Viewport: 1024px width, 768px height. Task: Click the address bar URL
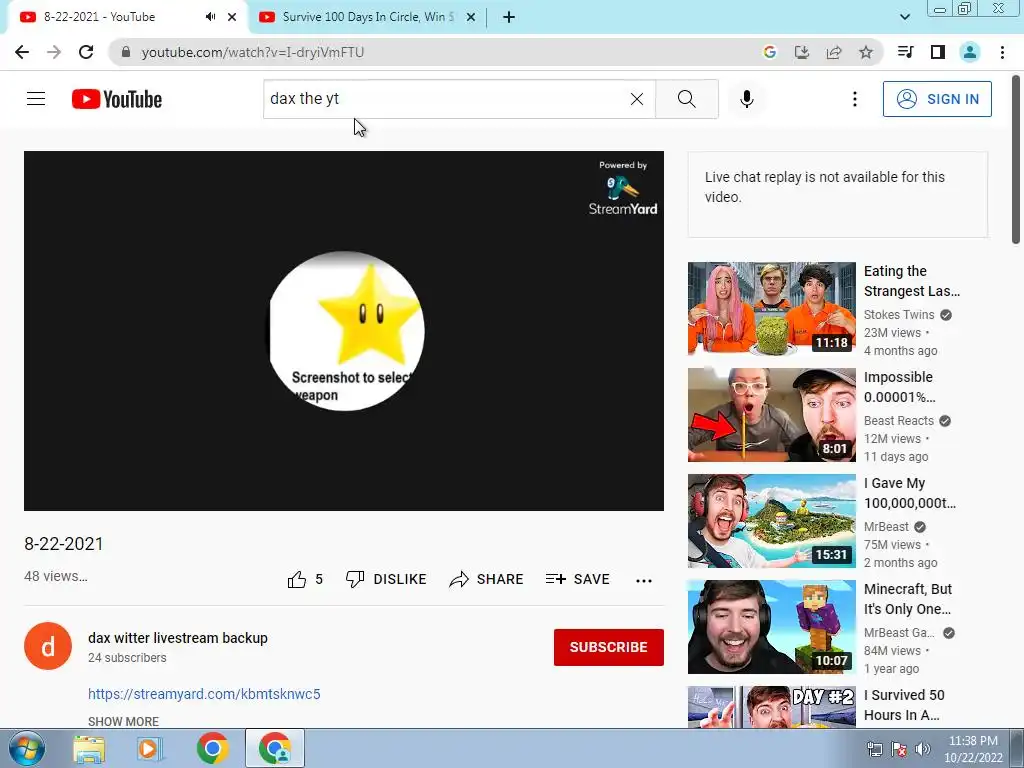(253, 52)
